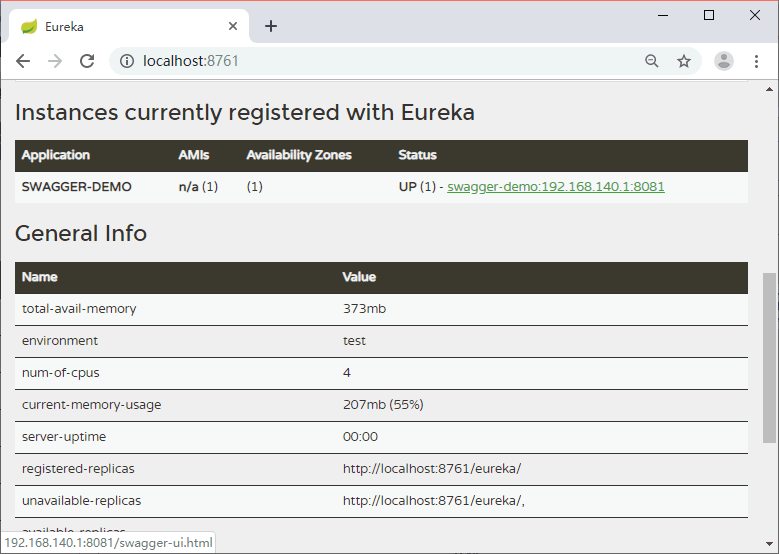779x554 pixels.
Task: Select the registered-replicas row name
Action: (x=78, y=469)
